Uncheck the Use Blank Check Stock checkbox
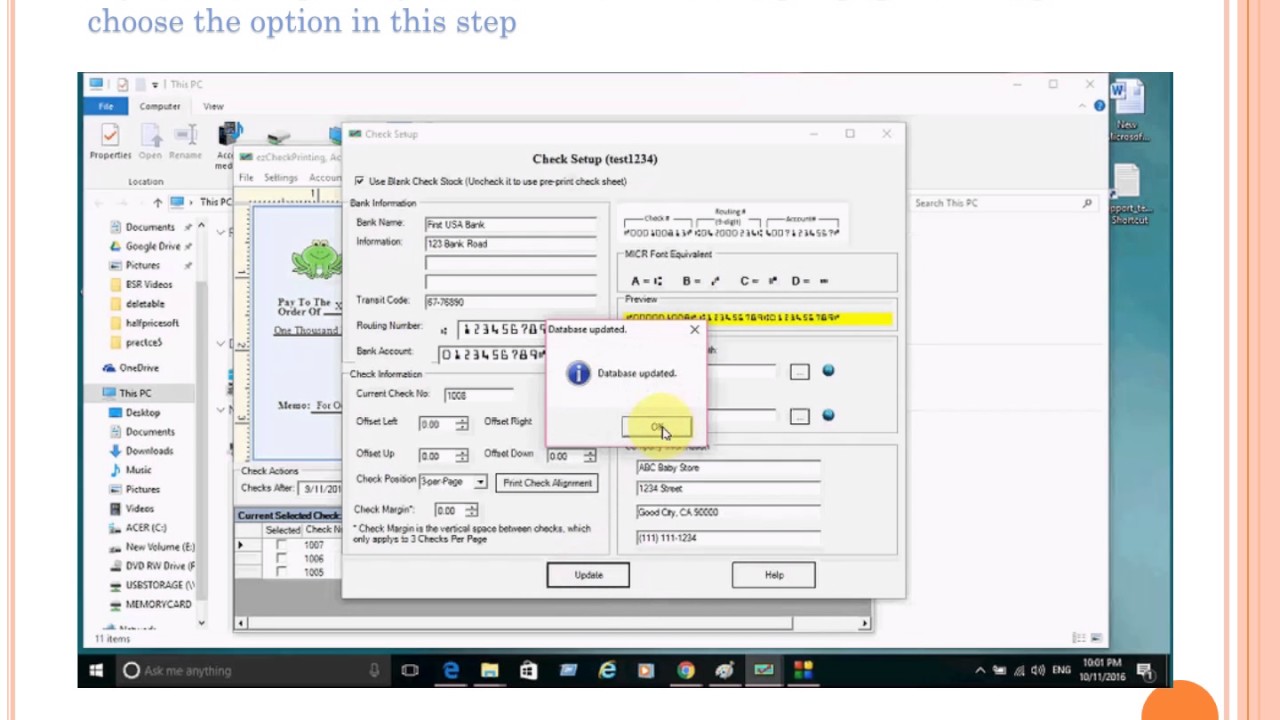The height and width of the screenshot is (720, 1280). point(359,181)
